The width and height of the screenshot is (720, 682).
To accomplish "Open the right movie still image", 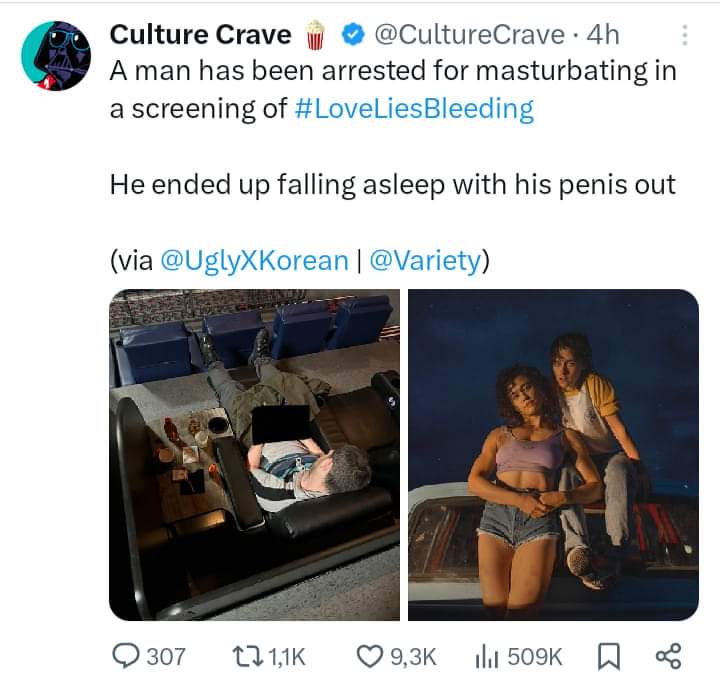I will [x=553, y=454].
